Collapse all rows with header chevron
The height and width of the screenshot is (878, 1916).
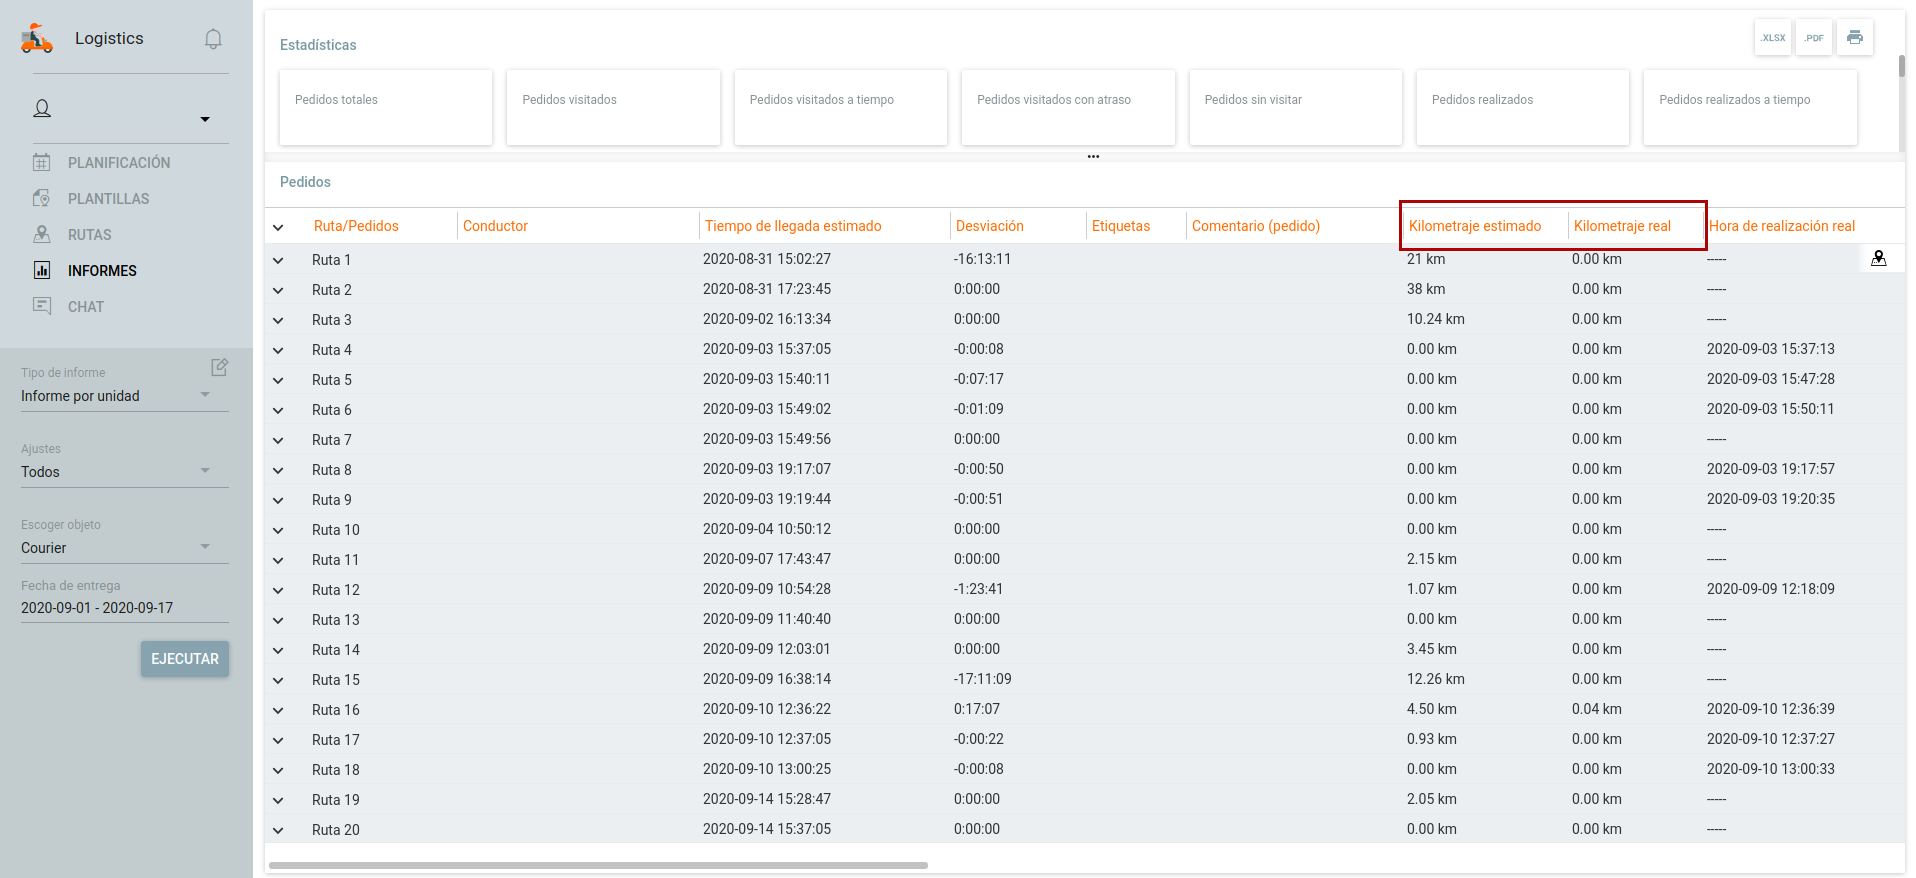tap(278, 227)
